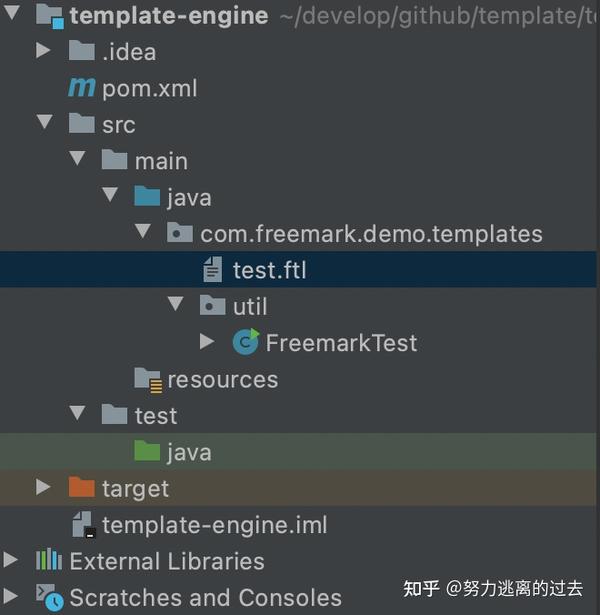This screenshot has width=600, height=615.
Task: Select the test.ftl file
Action: [x=269, y=270]
